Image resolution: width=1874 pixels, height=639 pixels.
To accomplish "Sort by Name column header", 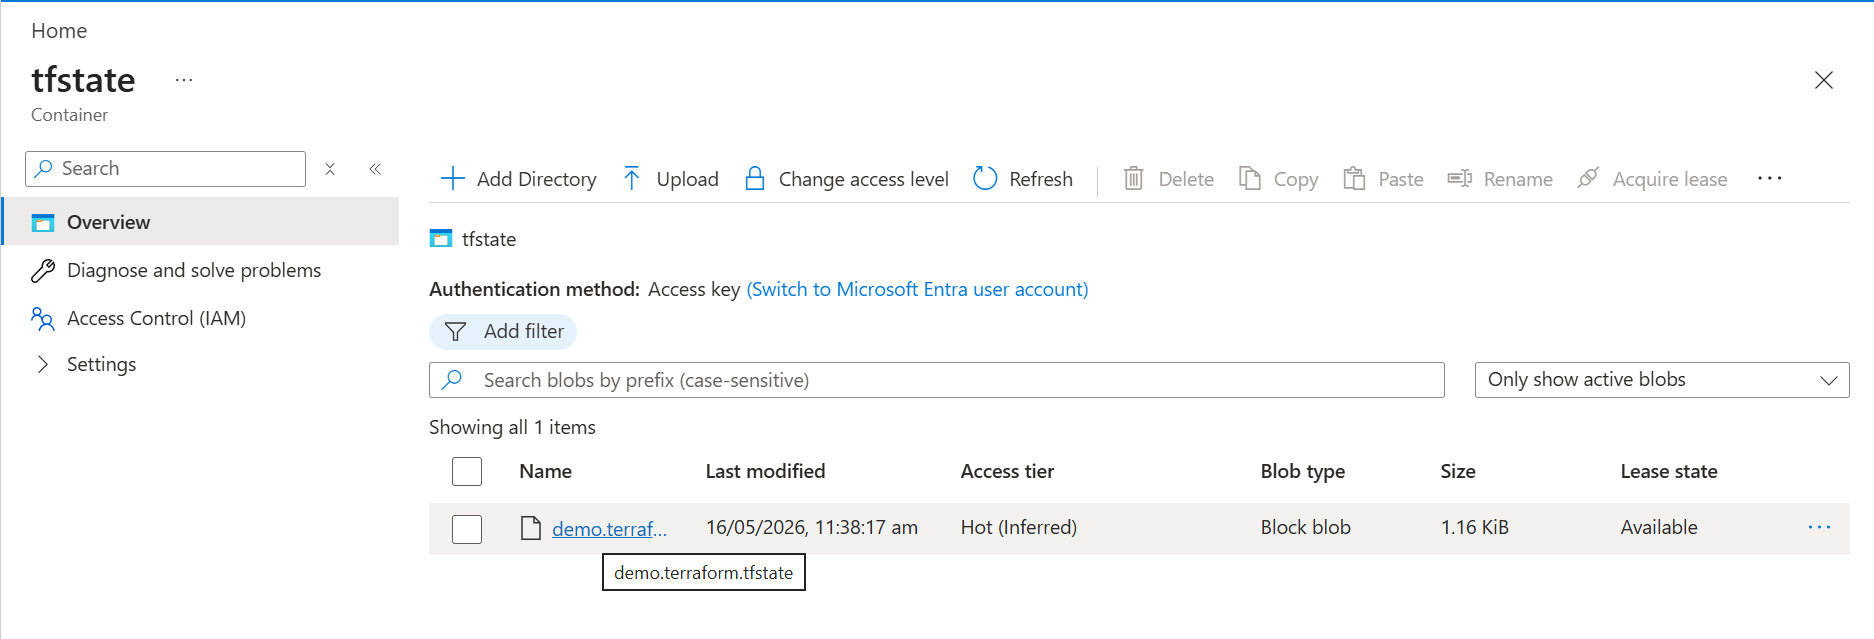I will pyautogui.click(x=545, y=471).
